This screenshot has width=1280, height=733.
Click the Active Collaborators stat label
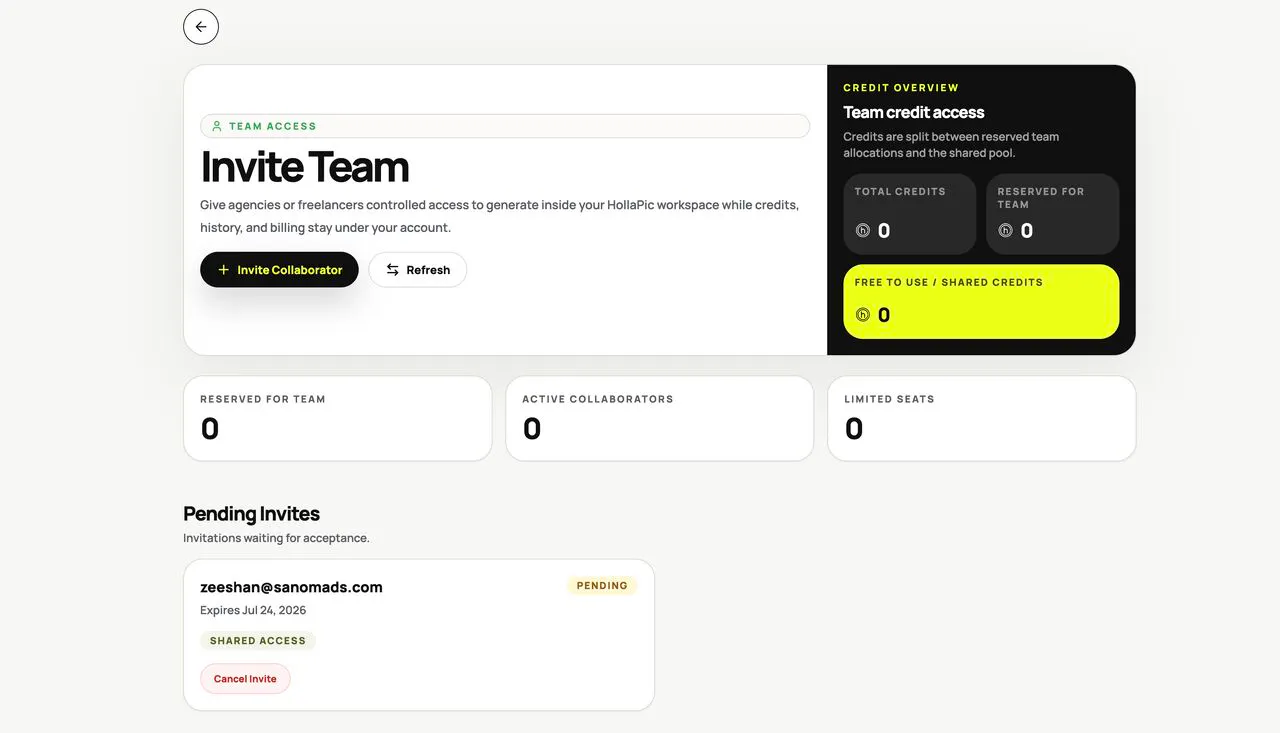click(598, 399)
